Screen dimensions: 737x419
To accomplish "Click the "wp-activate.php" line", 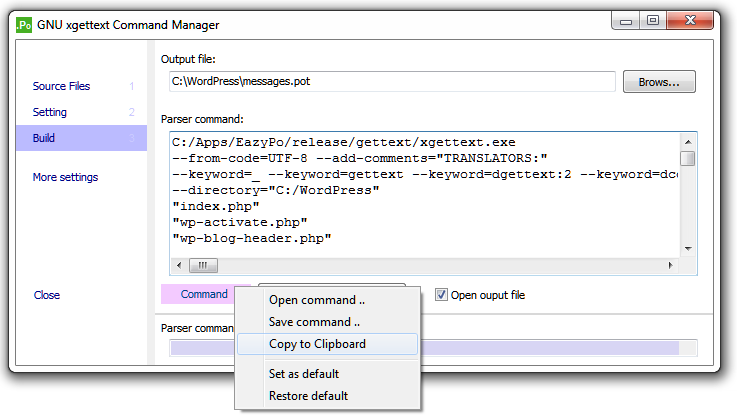I will (240, 222).
